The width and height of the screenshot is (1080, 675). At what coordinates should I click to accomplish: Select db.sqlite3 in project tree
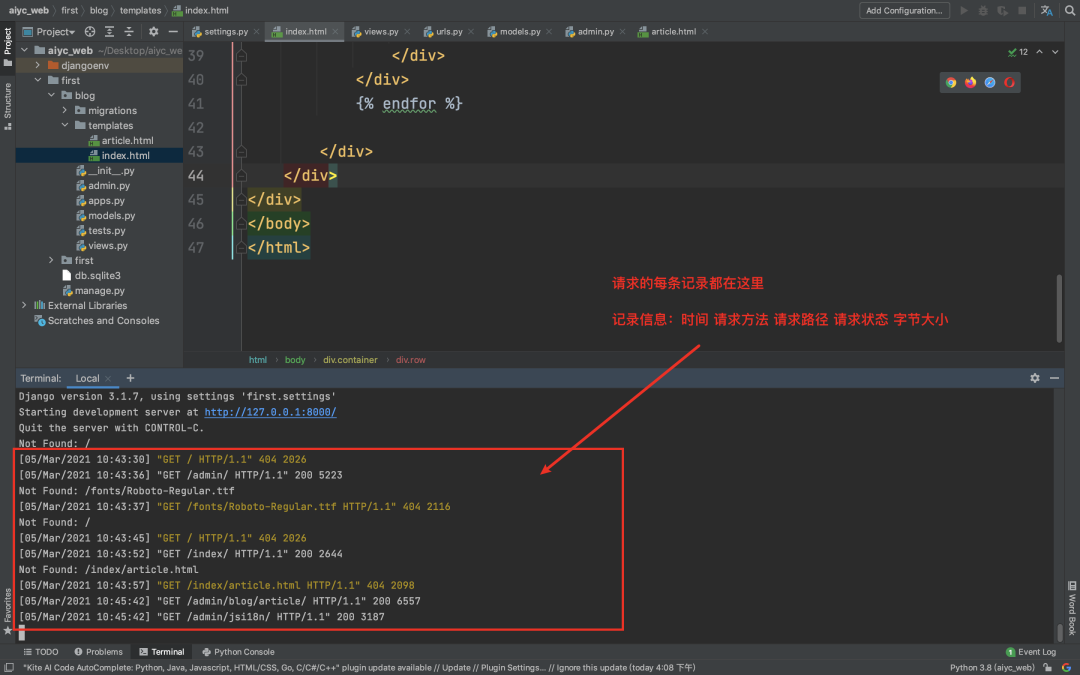[91, 276]
